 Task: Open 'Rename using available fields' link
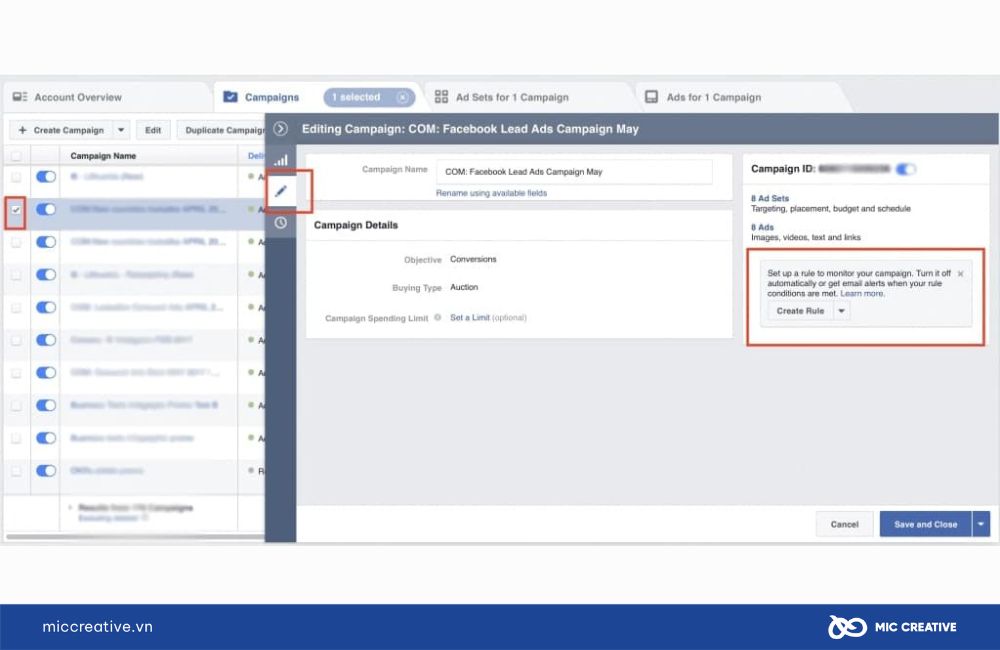point(491,193)
